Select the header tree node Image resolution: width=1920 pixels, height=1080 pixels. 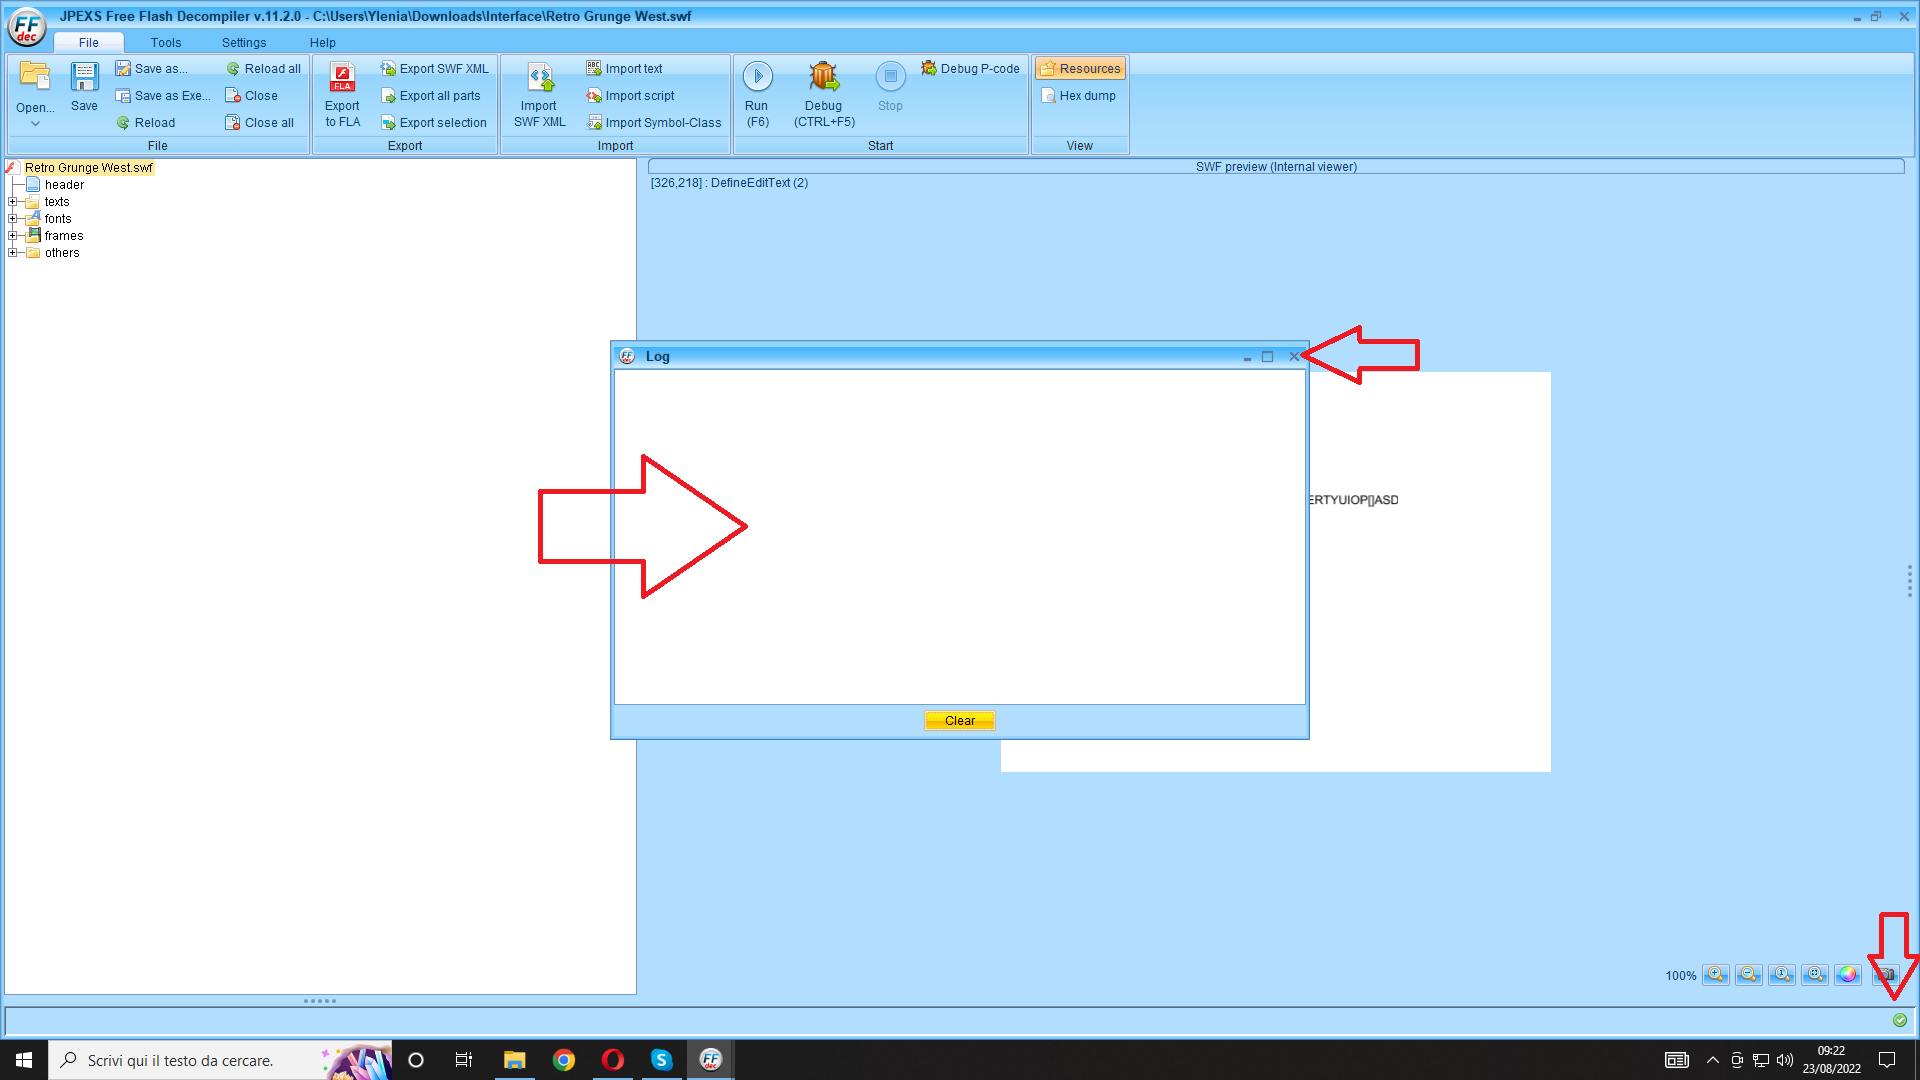[x=64, y=185]
